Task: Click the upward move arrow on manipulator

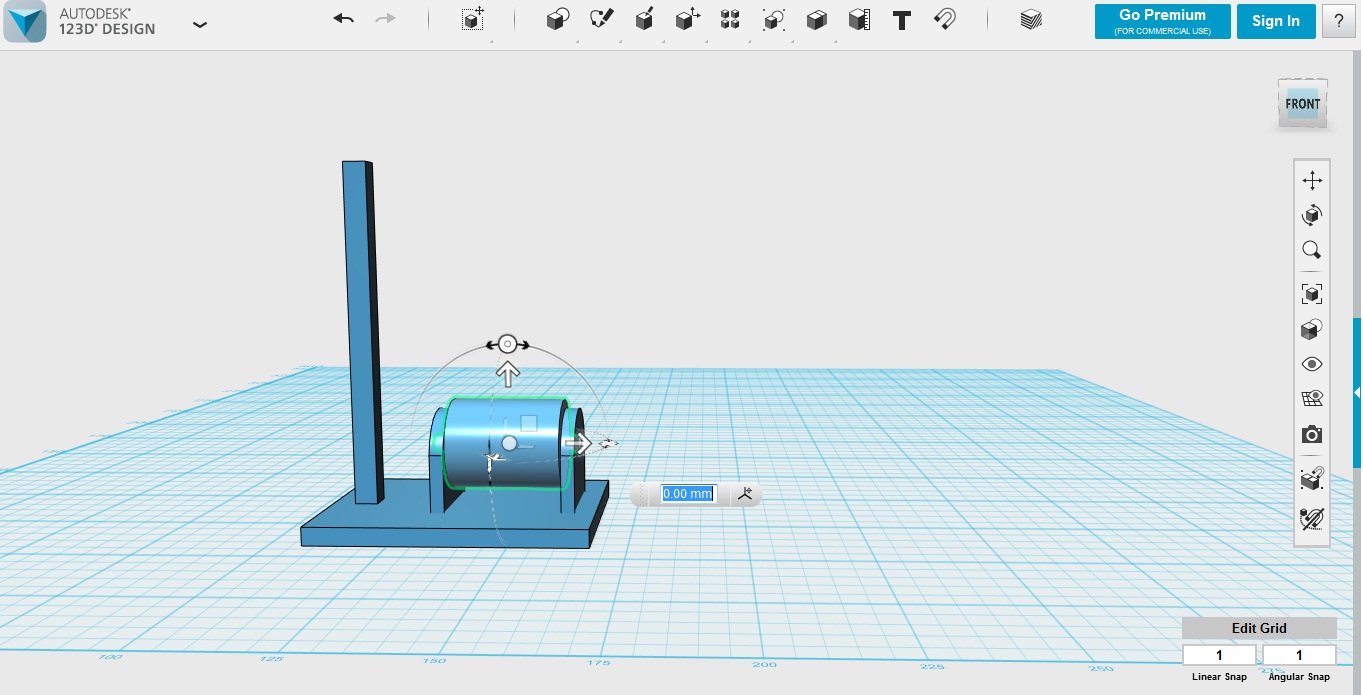Action: (508, 374)
